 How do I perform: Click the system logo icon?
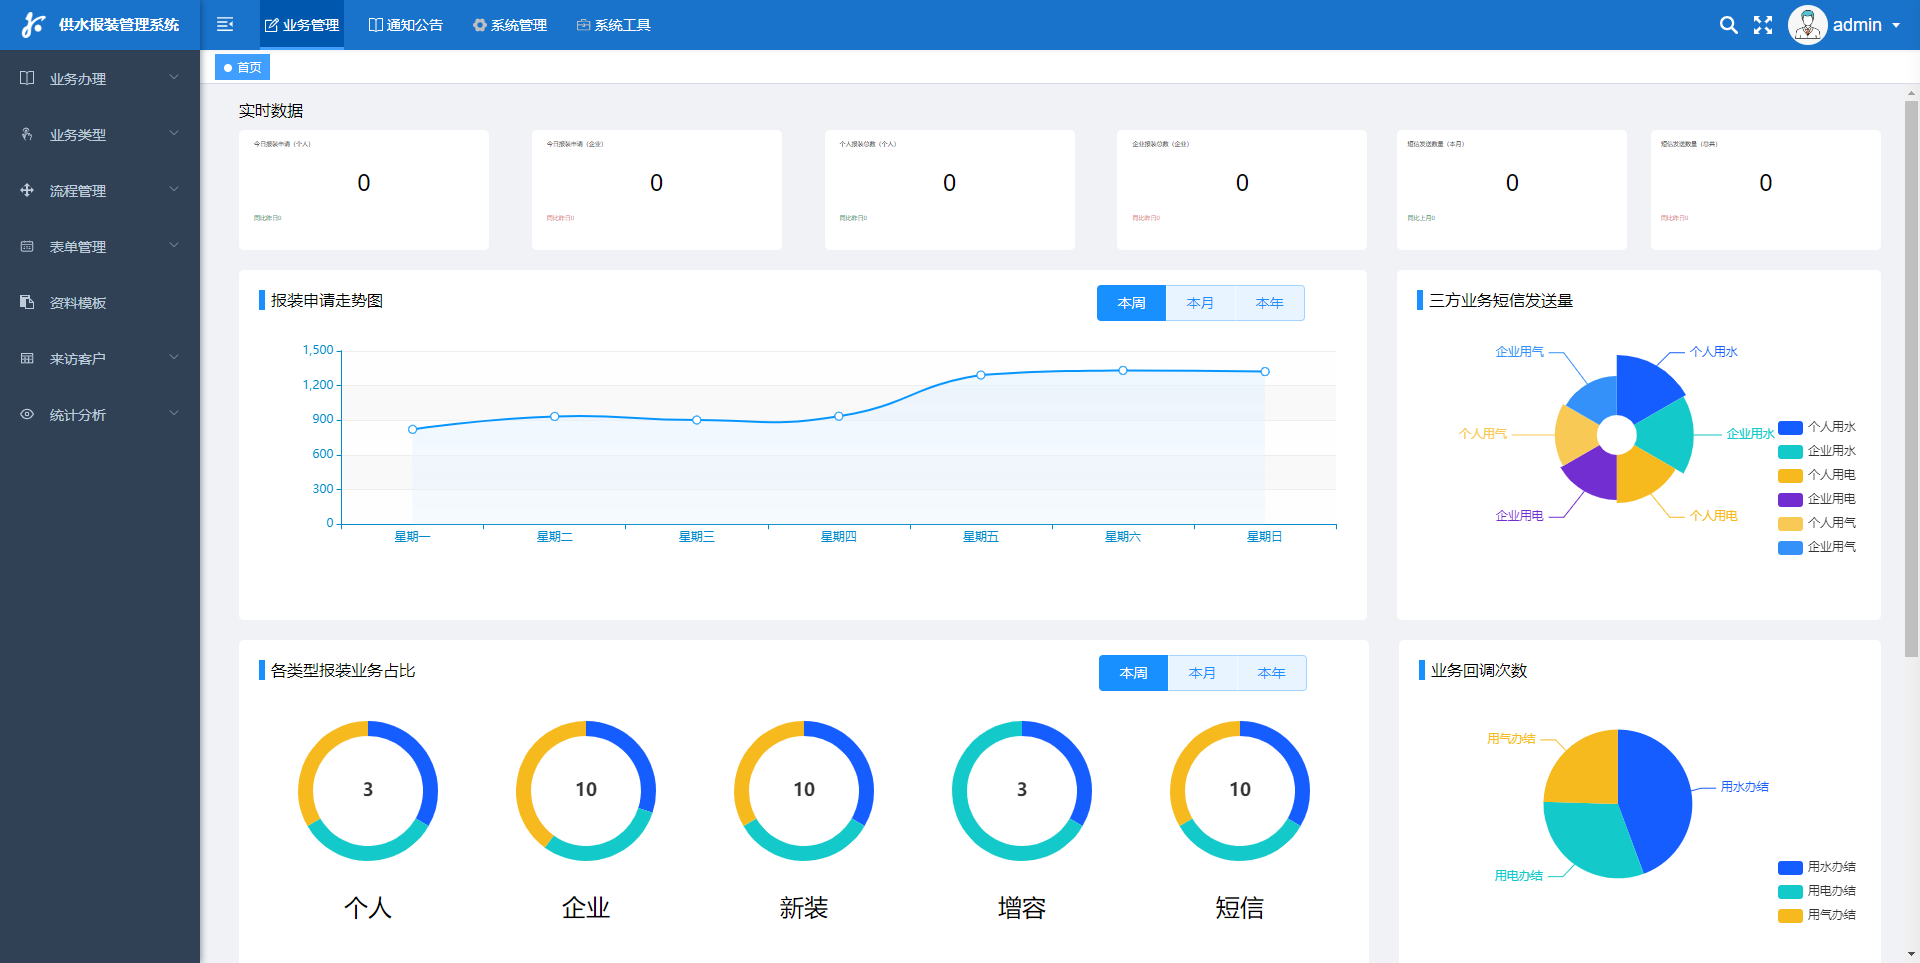coord(33,25)
